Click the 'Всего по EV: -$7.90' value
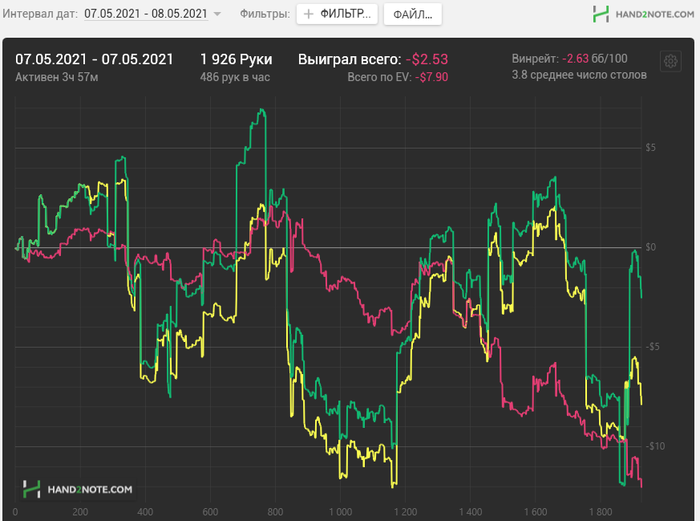Viewport: 700px width, 521px height. coord(398,77)
